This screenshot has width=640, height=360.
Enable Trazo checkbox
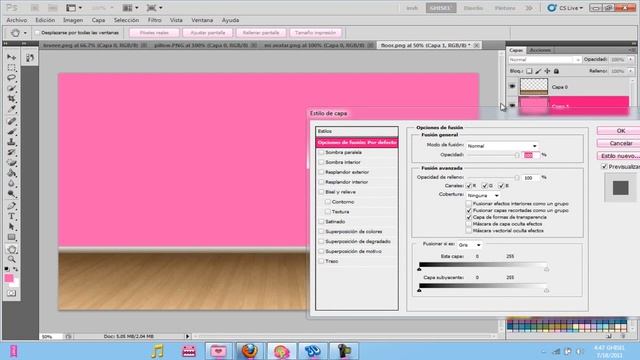point(321,261)
